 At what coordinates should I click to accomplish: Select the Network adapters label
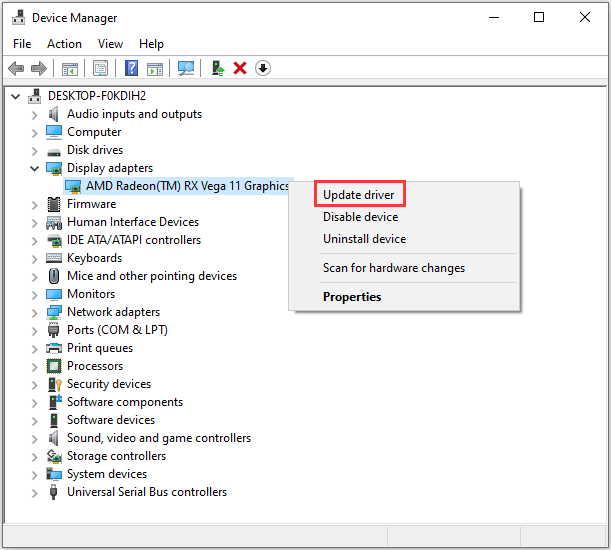(113, 312)
